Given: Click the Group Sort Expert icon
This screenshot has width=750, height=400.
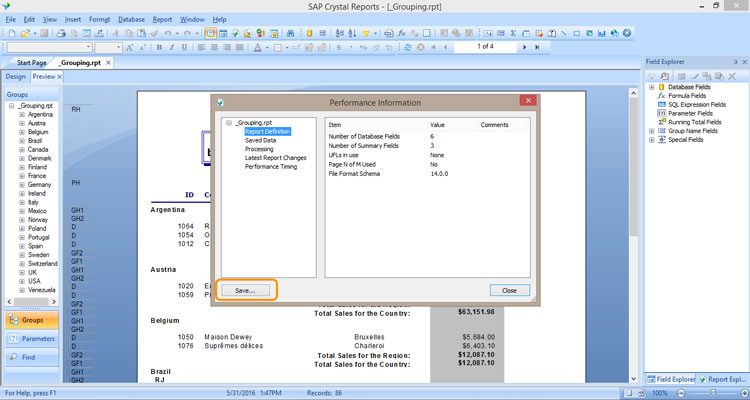Looking at the screenshot, I should 340,33.
